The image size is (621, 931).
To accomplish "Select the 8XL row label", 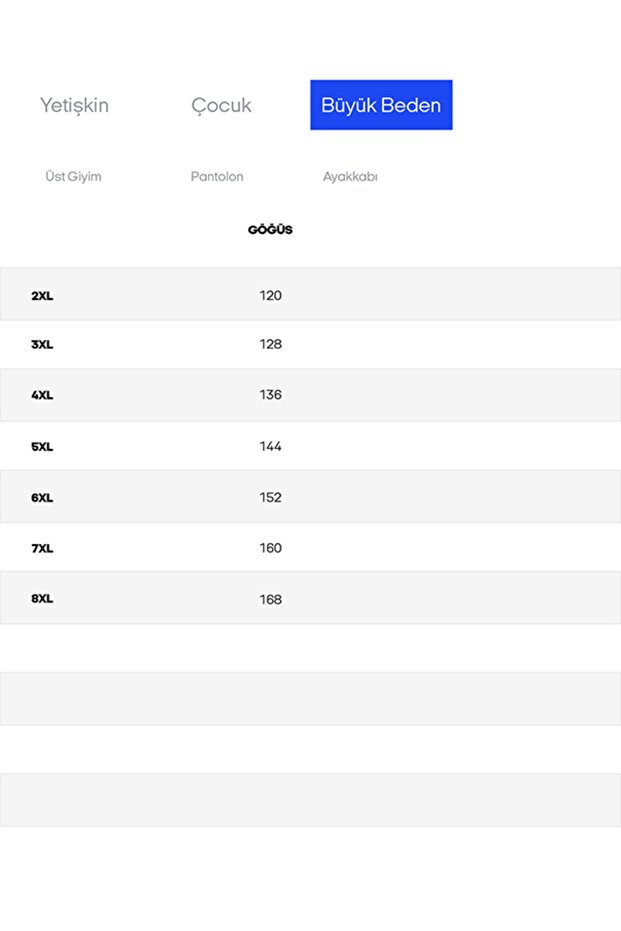I will pyautogui.click(x=42, y=599).
